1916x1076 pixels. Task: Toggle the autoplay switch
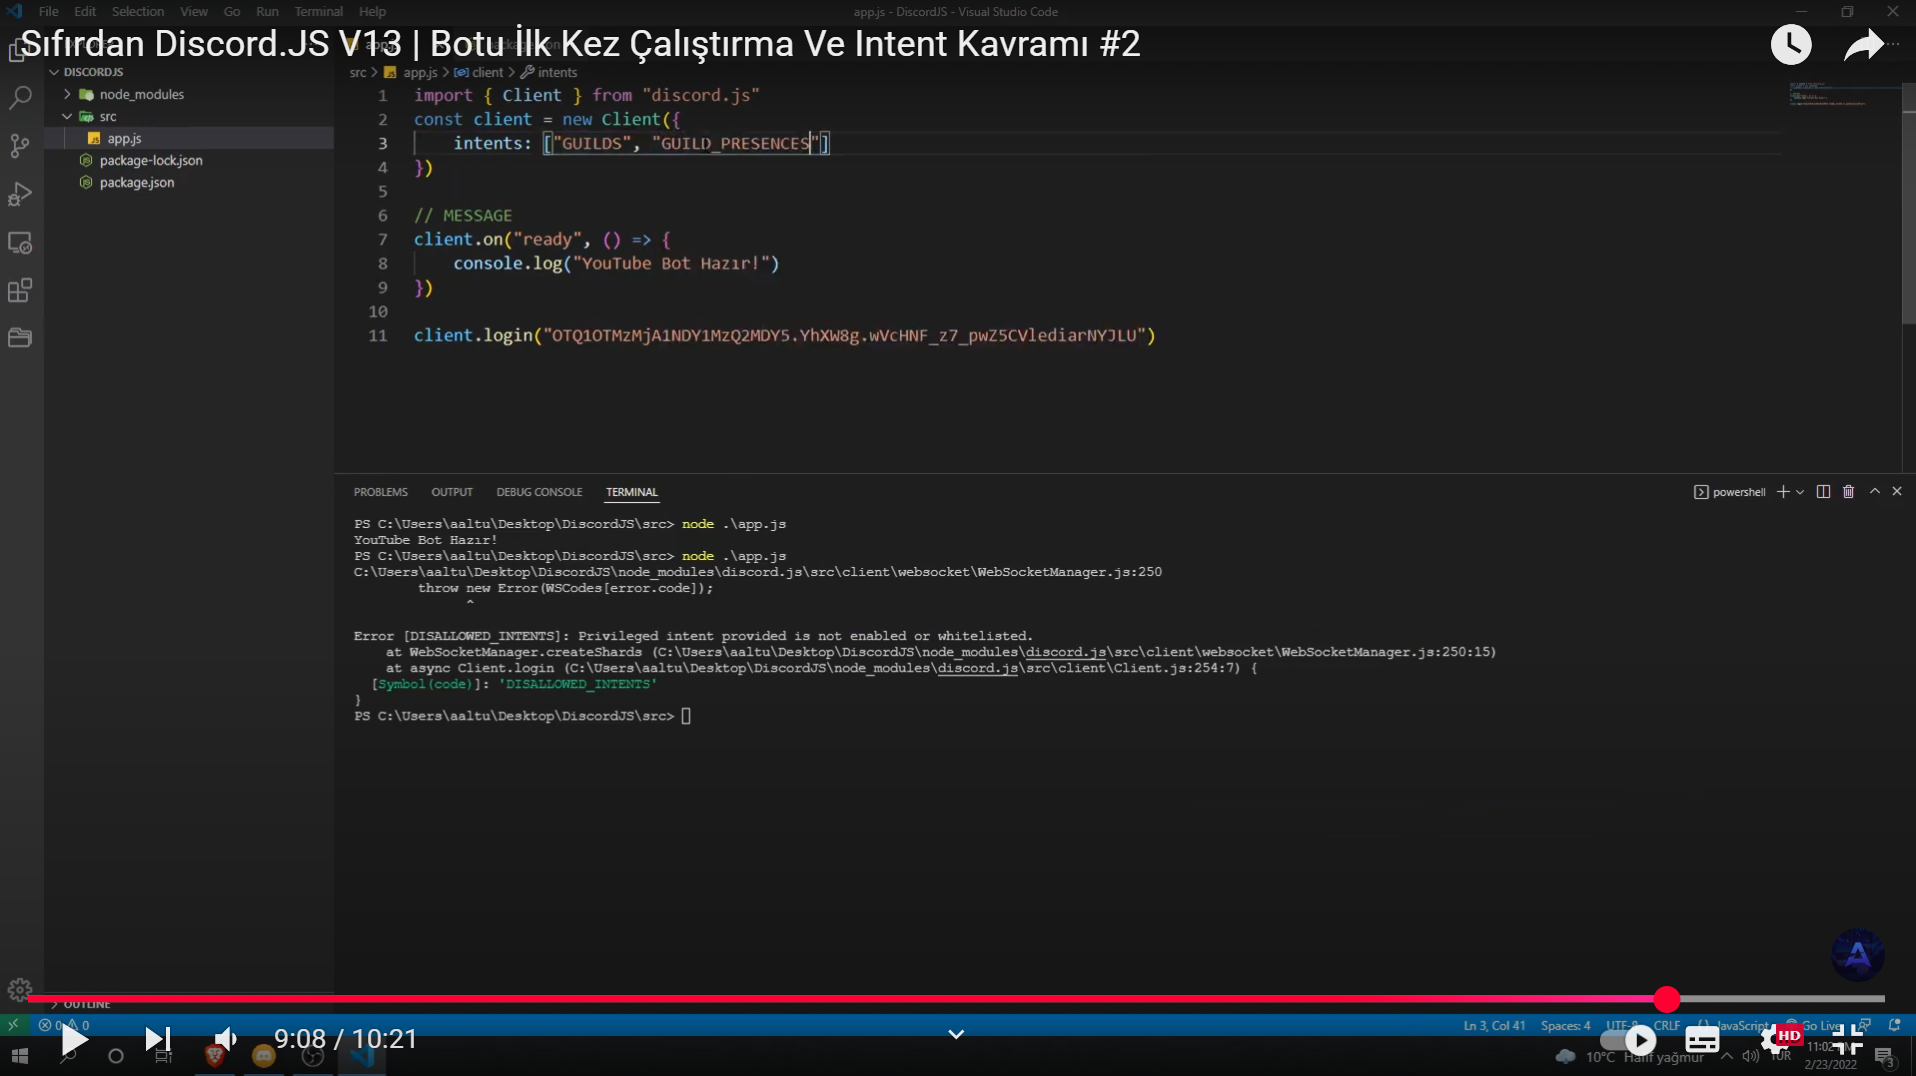[1629, 1040]
